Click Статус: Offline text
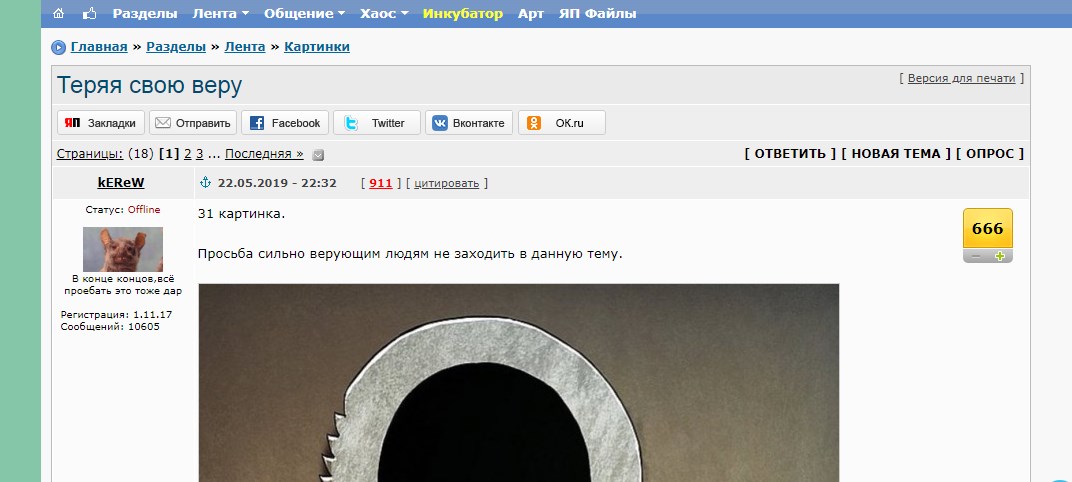The height and width of the screenshot is (482, 1072). point(123,210)
